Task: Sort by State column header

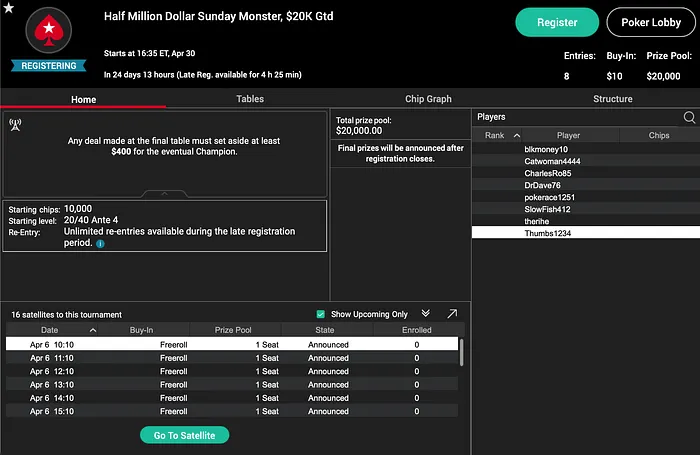Action: coord(325,330)
